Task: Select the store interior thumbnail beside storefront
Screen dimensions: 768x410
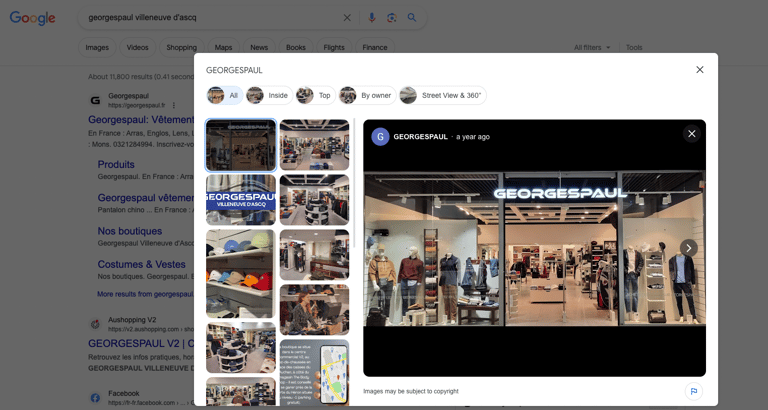Action: click(x=314, y=145)
